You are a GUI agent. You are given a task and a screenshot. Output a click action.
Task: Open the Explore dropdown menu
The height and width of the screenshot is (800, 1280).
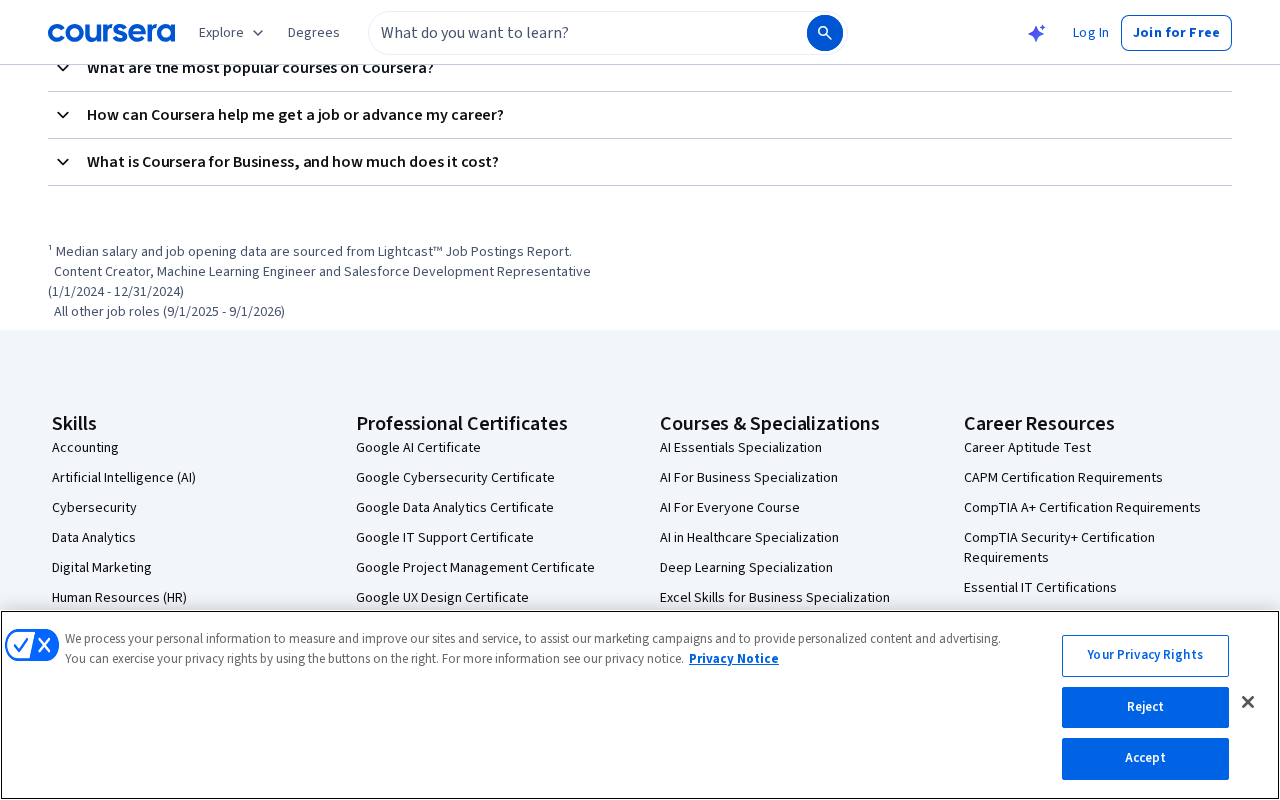[231, 32]
